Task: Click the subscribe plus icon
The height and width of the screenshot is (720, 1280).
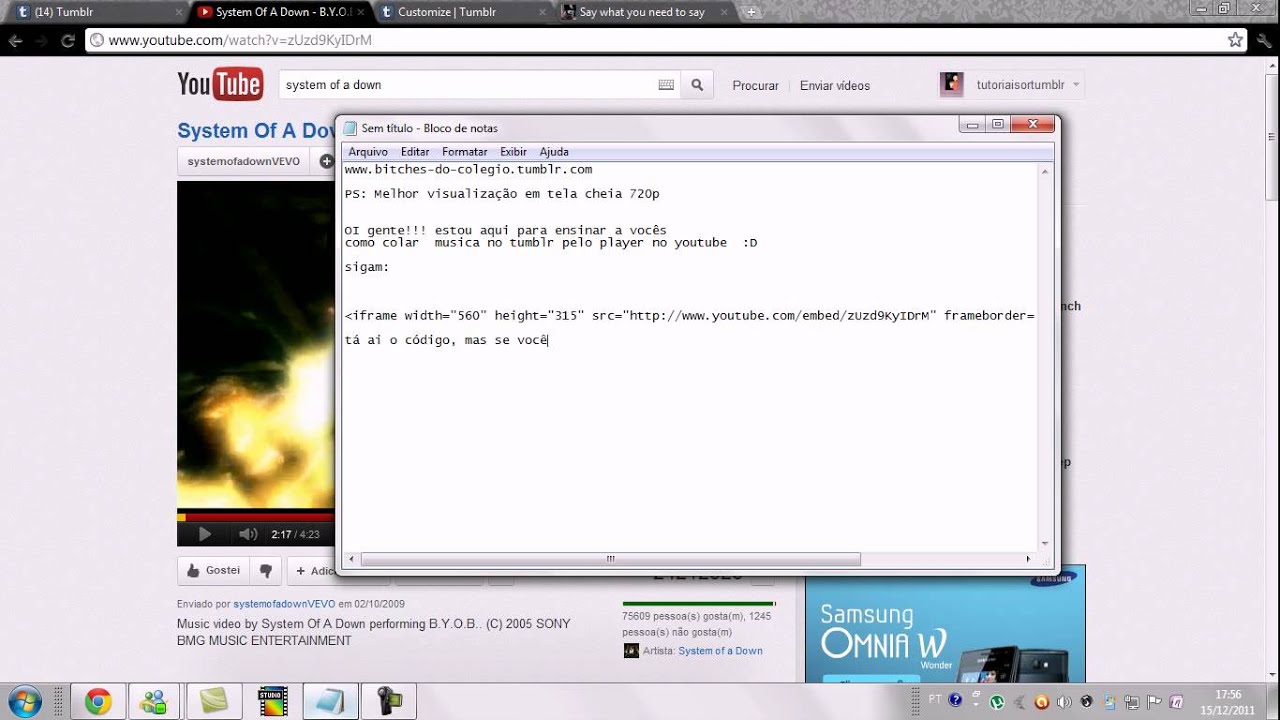Action: (x=326, y=161)
